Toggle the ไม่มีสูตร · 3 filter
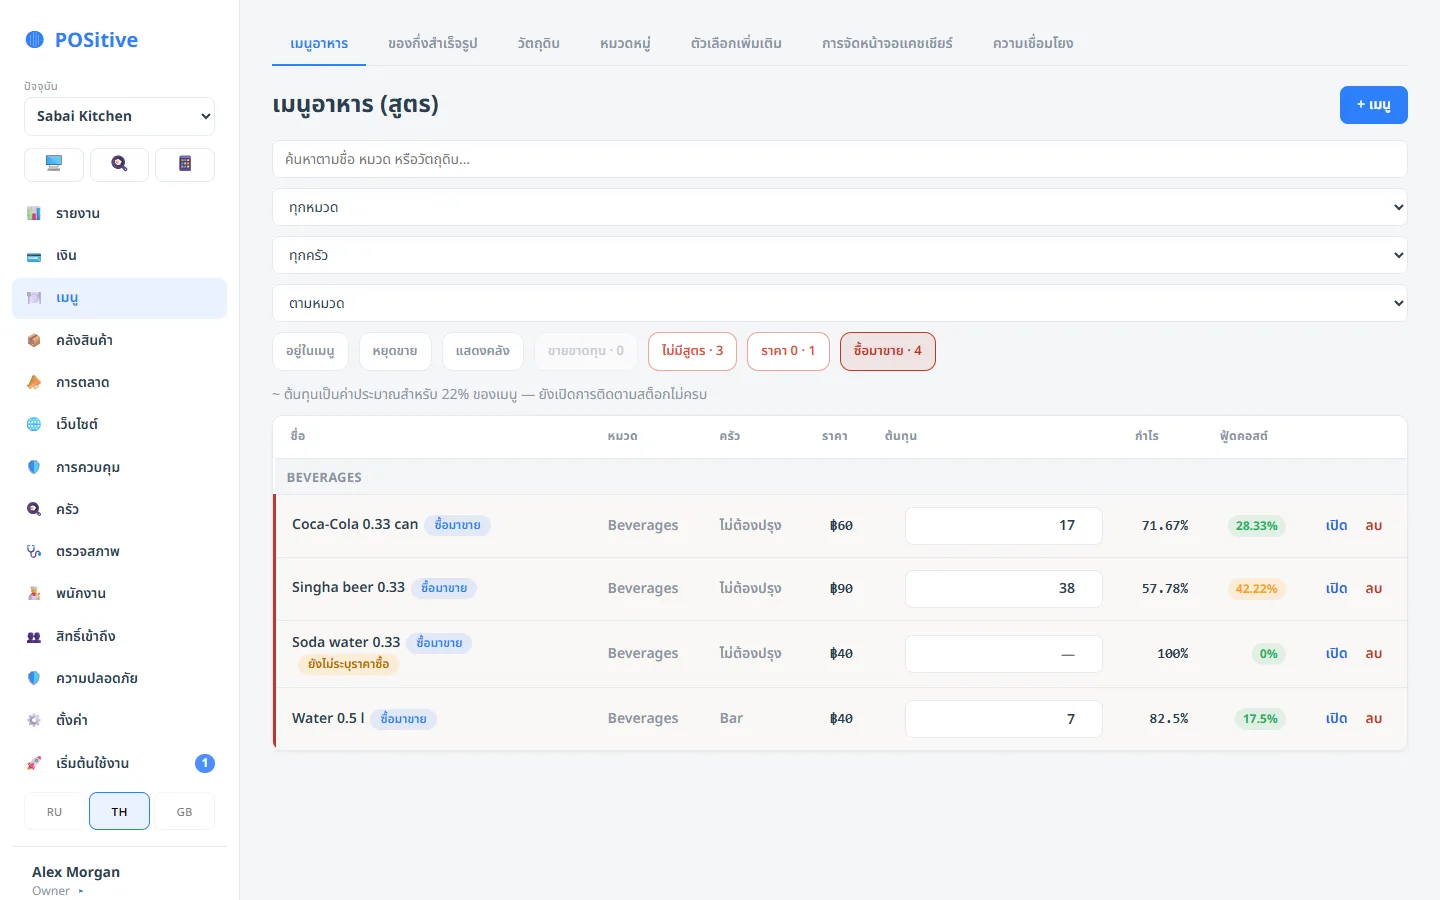 tap(692, 351)
